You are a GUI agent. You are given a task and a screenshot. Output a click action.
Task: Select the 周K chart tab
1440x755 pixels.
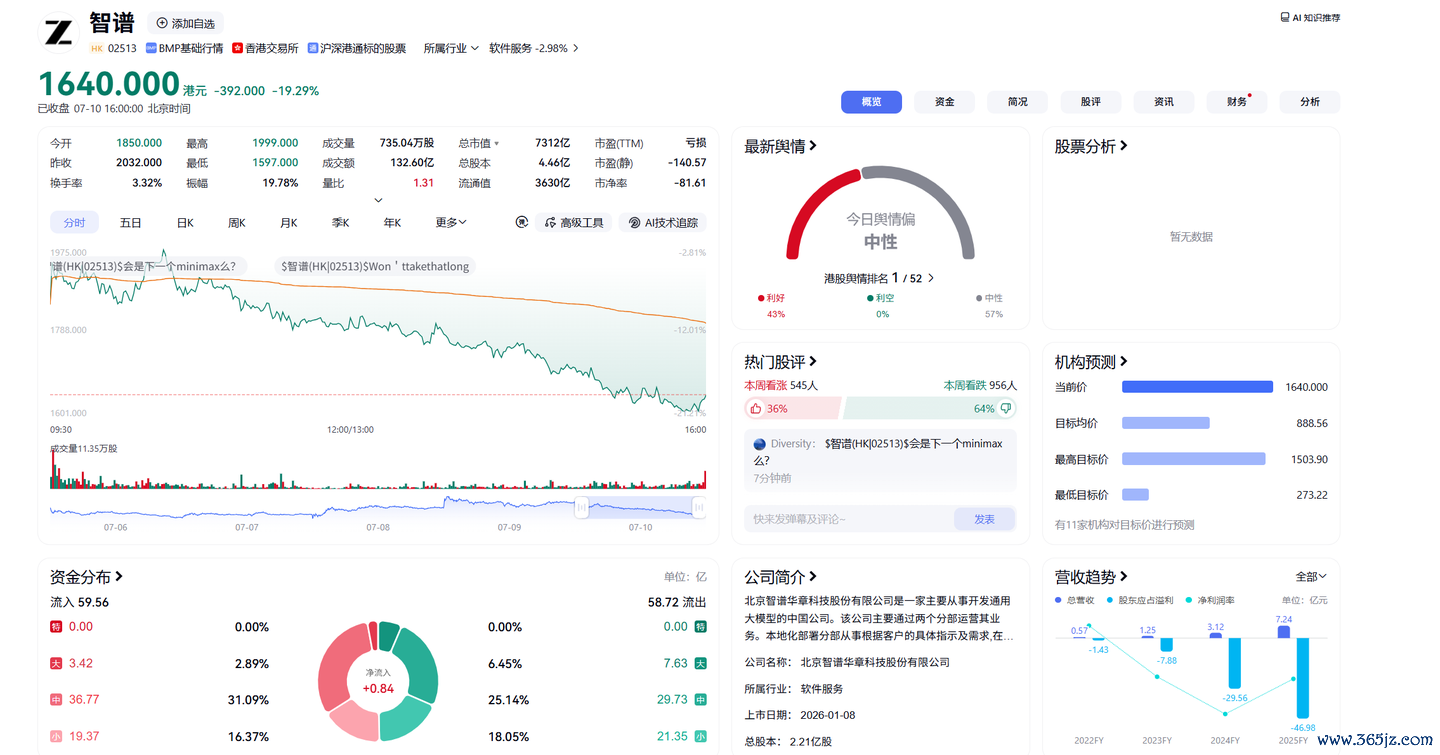coord(237,223)
